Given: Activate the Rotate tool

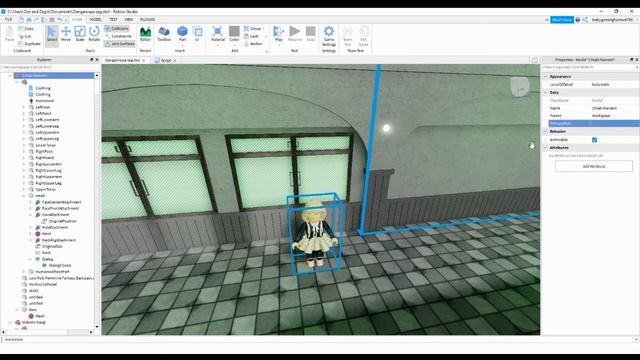Looking at the screenshot, I should pyautogui.click(x=94, y=34).
